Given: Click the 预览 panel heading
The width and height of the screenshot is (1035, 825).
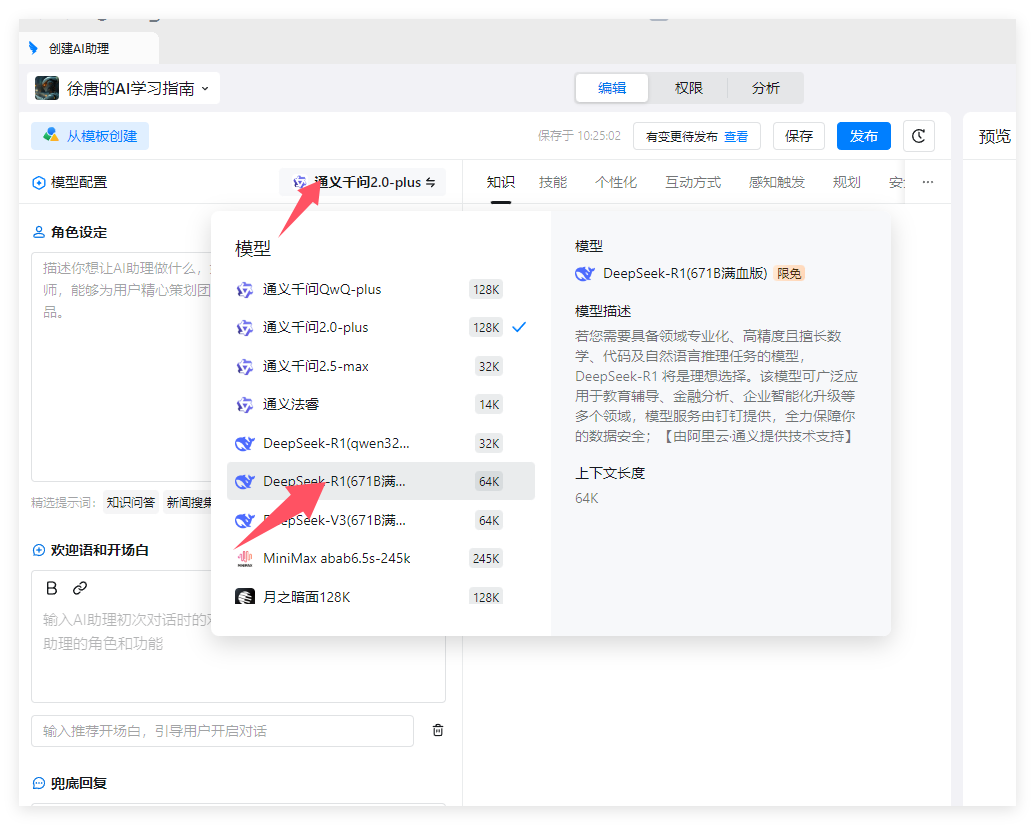Looking at the screenshot, I should coord(994,137).
